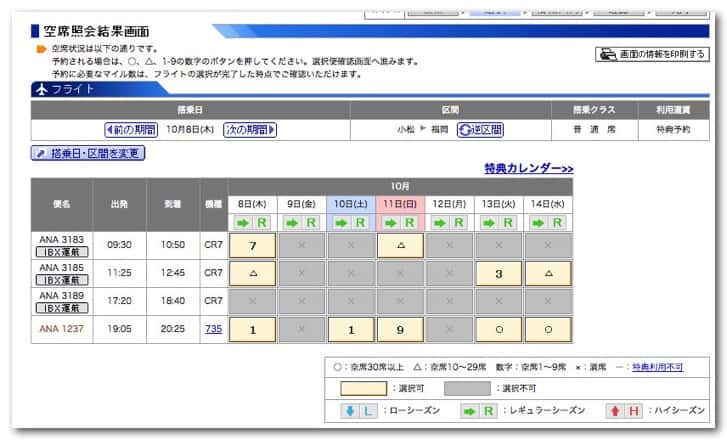Click the 14日(水) date header

point(548,204)
